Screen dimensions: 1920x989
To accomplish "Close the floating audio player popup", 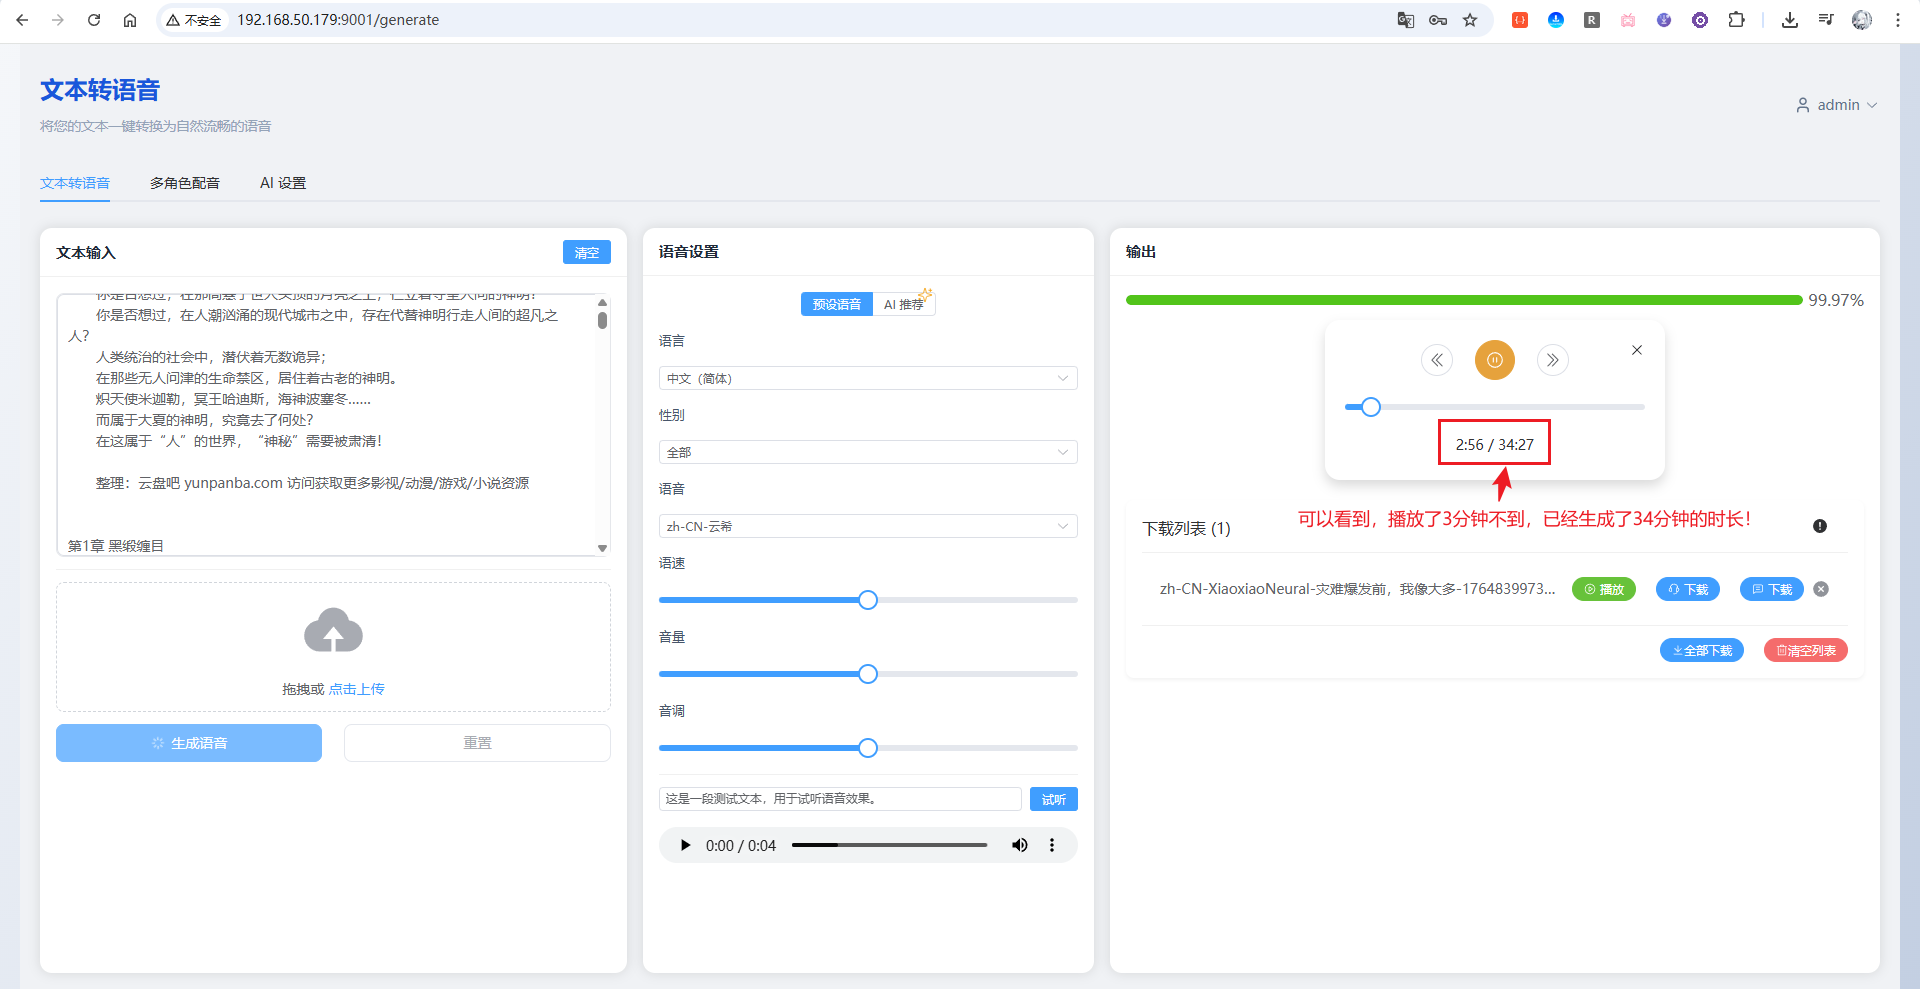I will (x=1637, y=350).
